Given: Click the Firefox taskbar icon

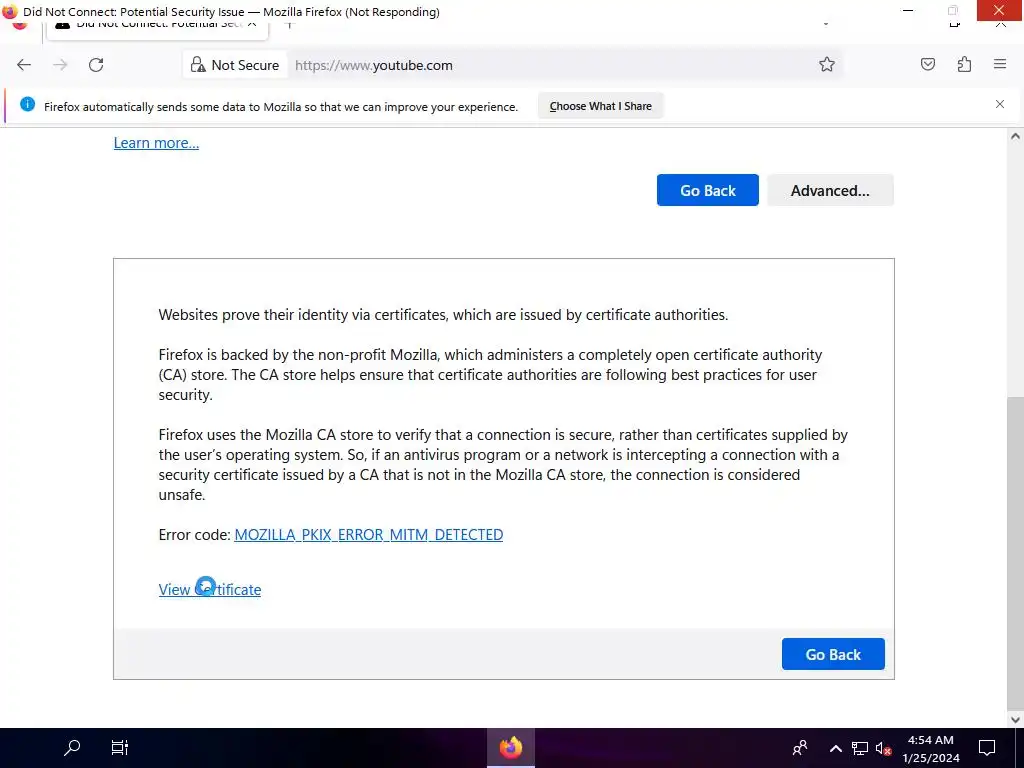Looking at the screenshot, I should 511,748.
